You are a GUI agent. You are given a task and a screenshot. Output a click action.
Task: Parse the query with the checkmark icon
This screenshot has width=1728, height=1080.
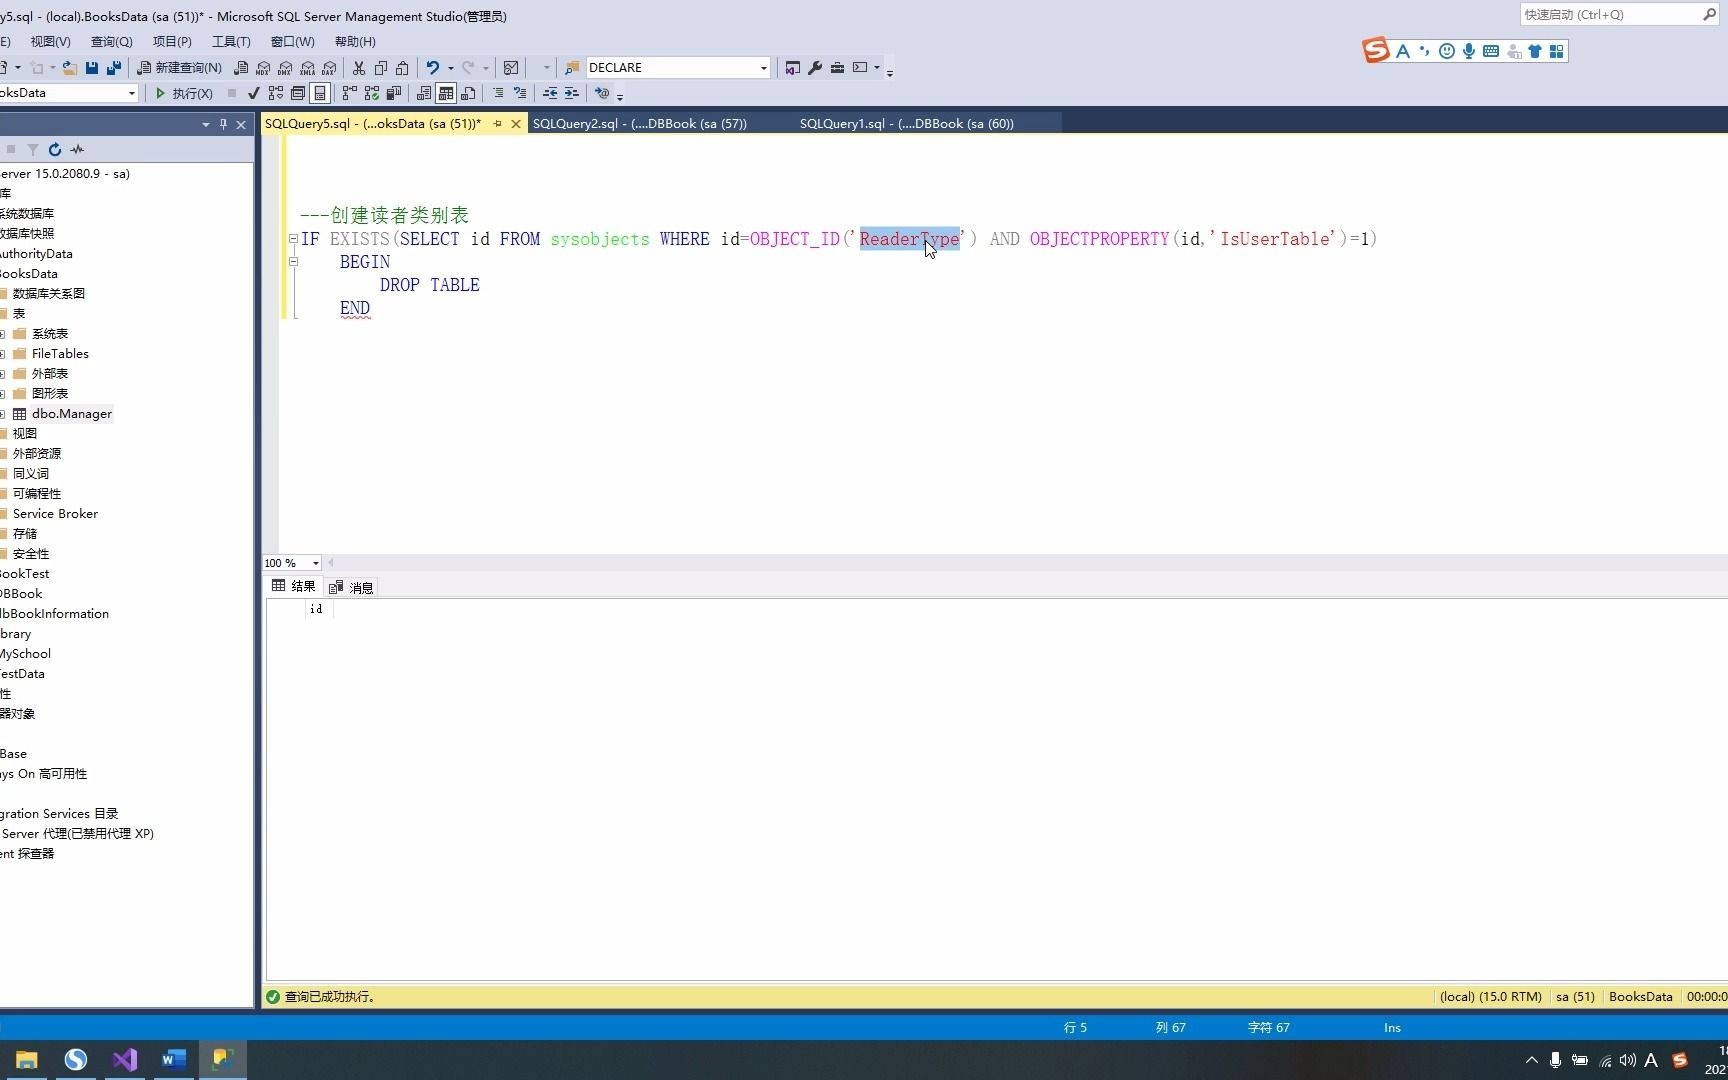click(x=253, y=93)
